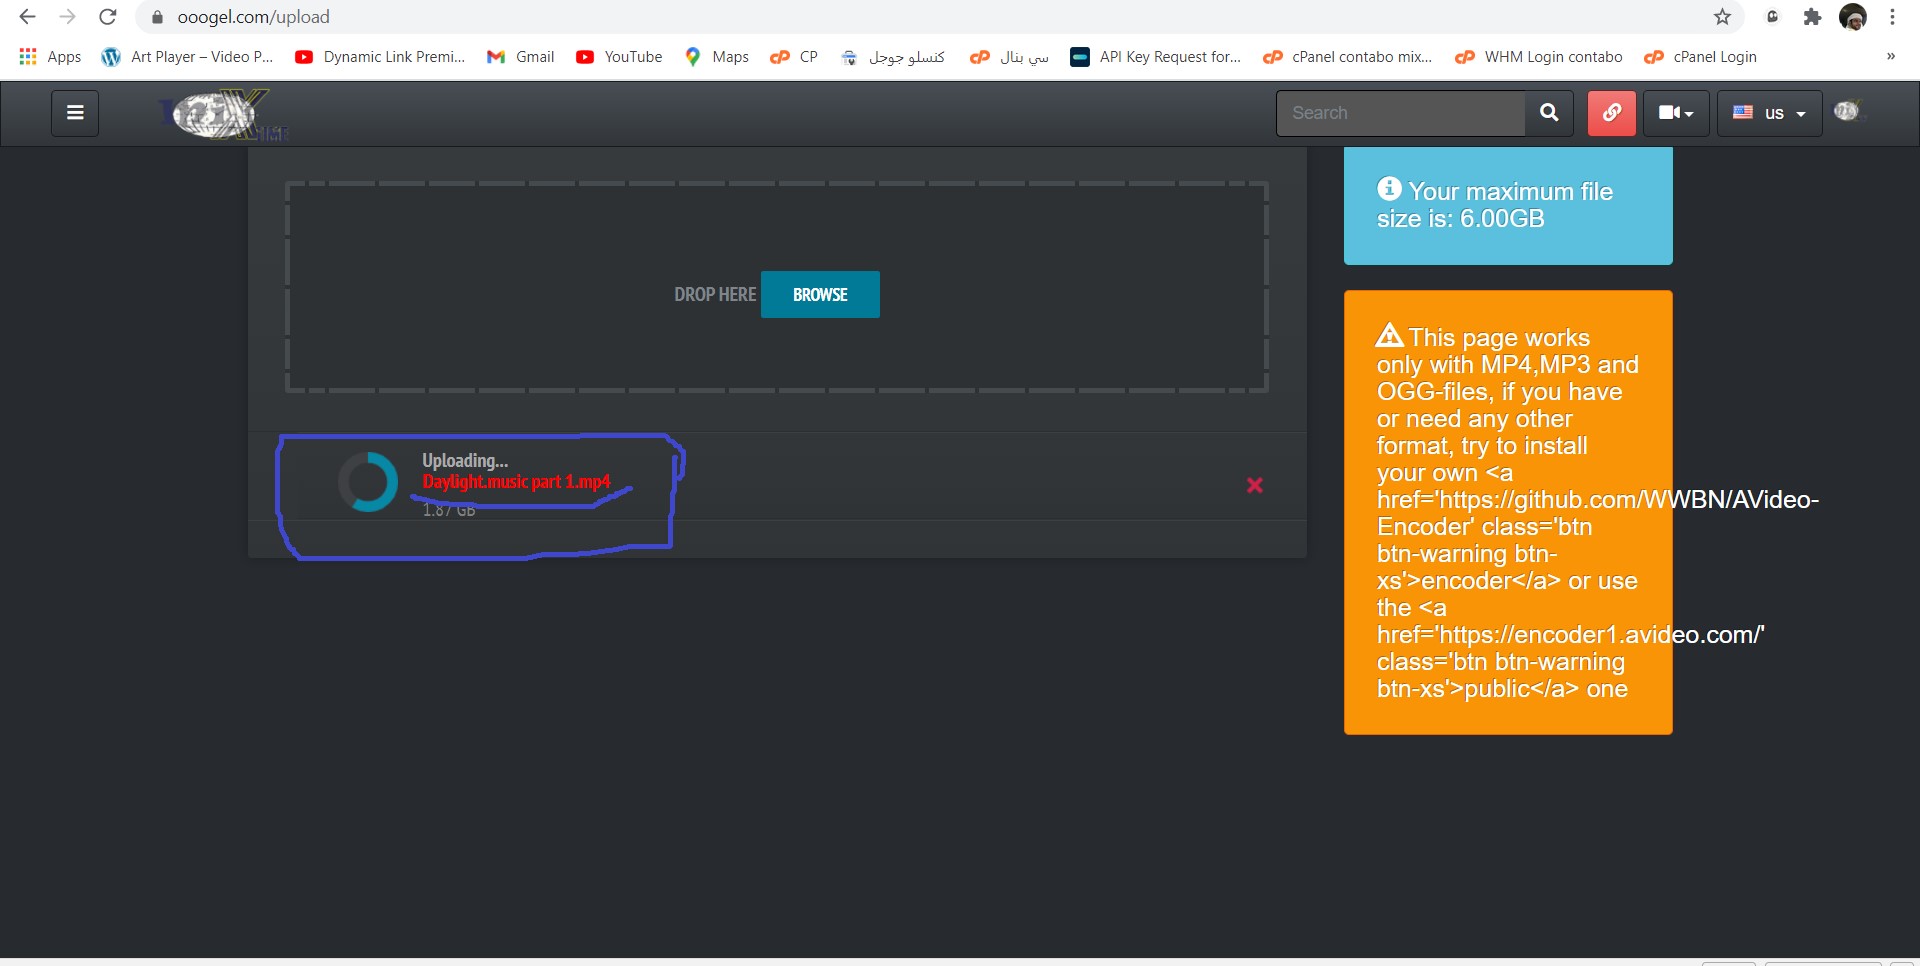Click the Daylight.music part 1.mp4 file name

point(516,482)
